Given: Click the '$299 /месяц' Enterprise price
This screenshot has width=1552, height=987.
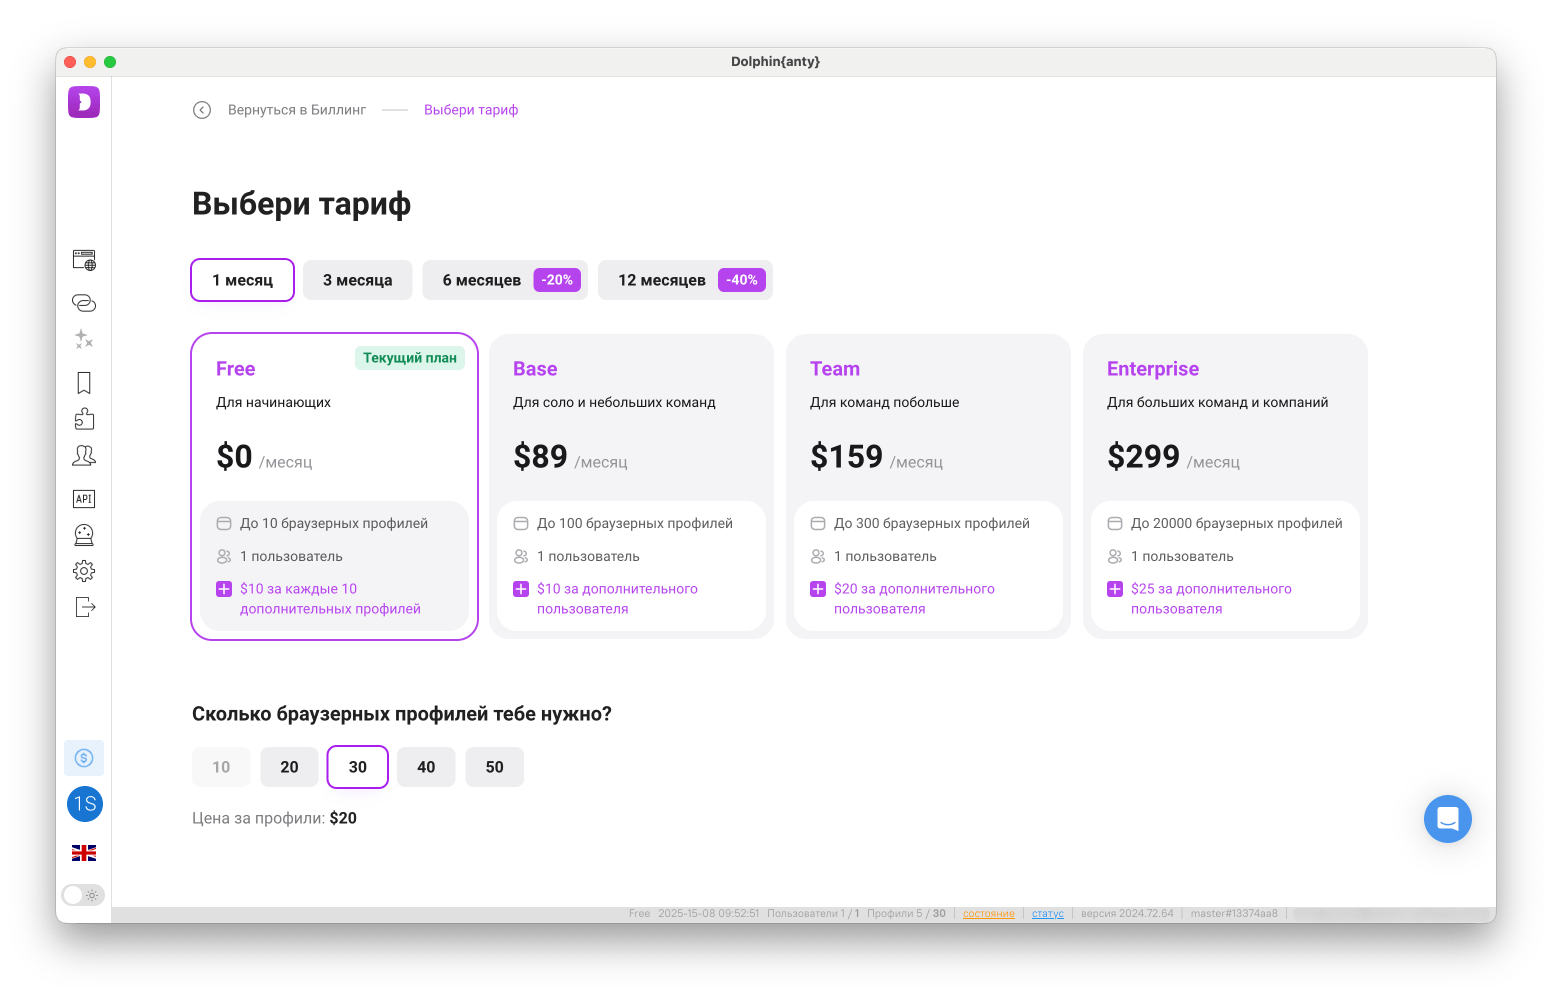Looking at the screenshot, I should coord(1173,457).
